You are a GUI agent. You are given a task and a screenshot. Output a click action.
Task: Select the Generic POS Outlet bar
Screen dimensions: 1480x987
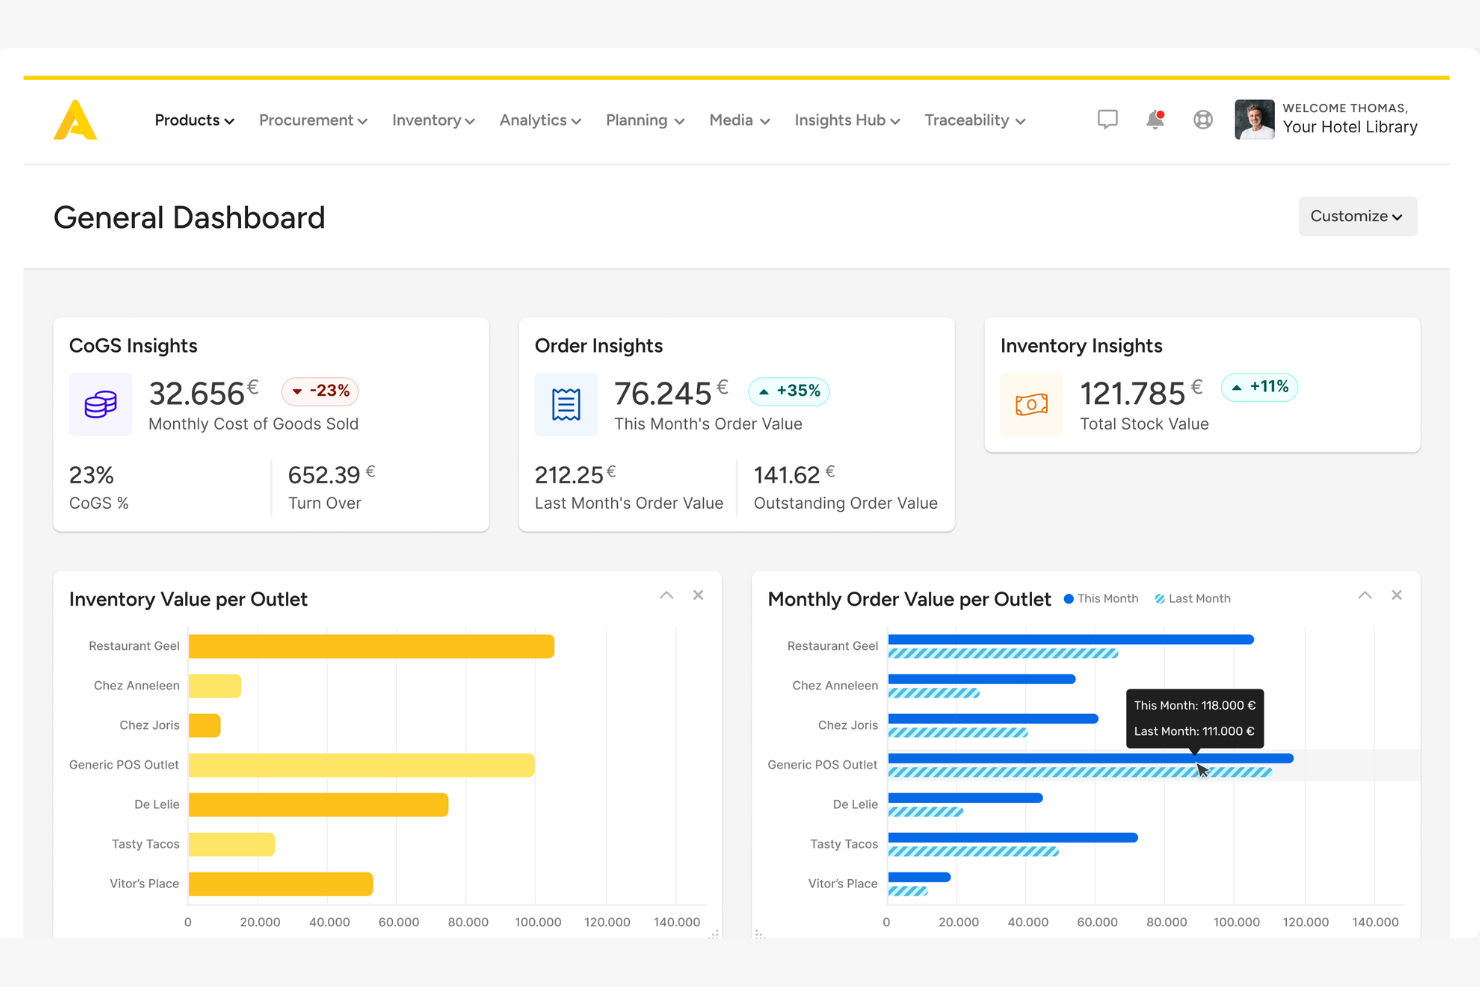click(360, 765)
